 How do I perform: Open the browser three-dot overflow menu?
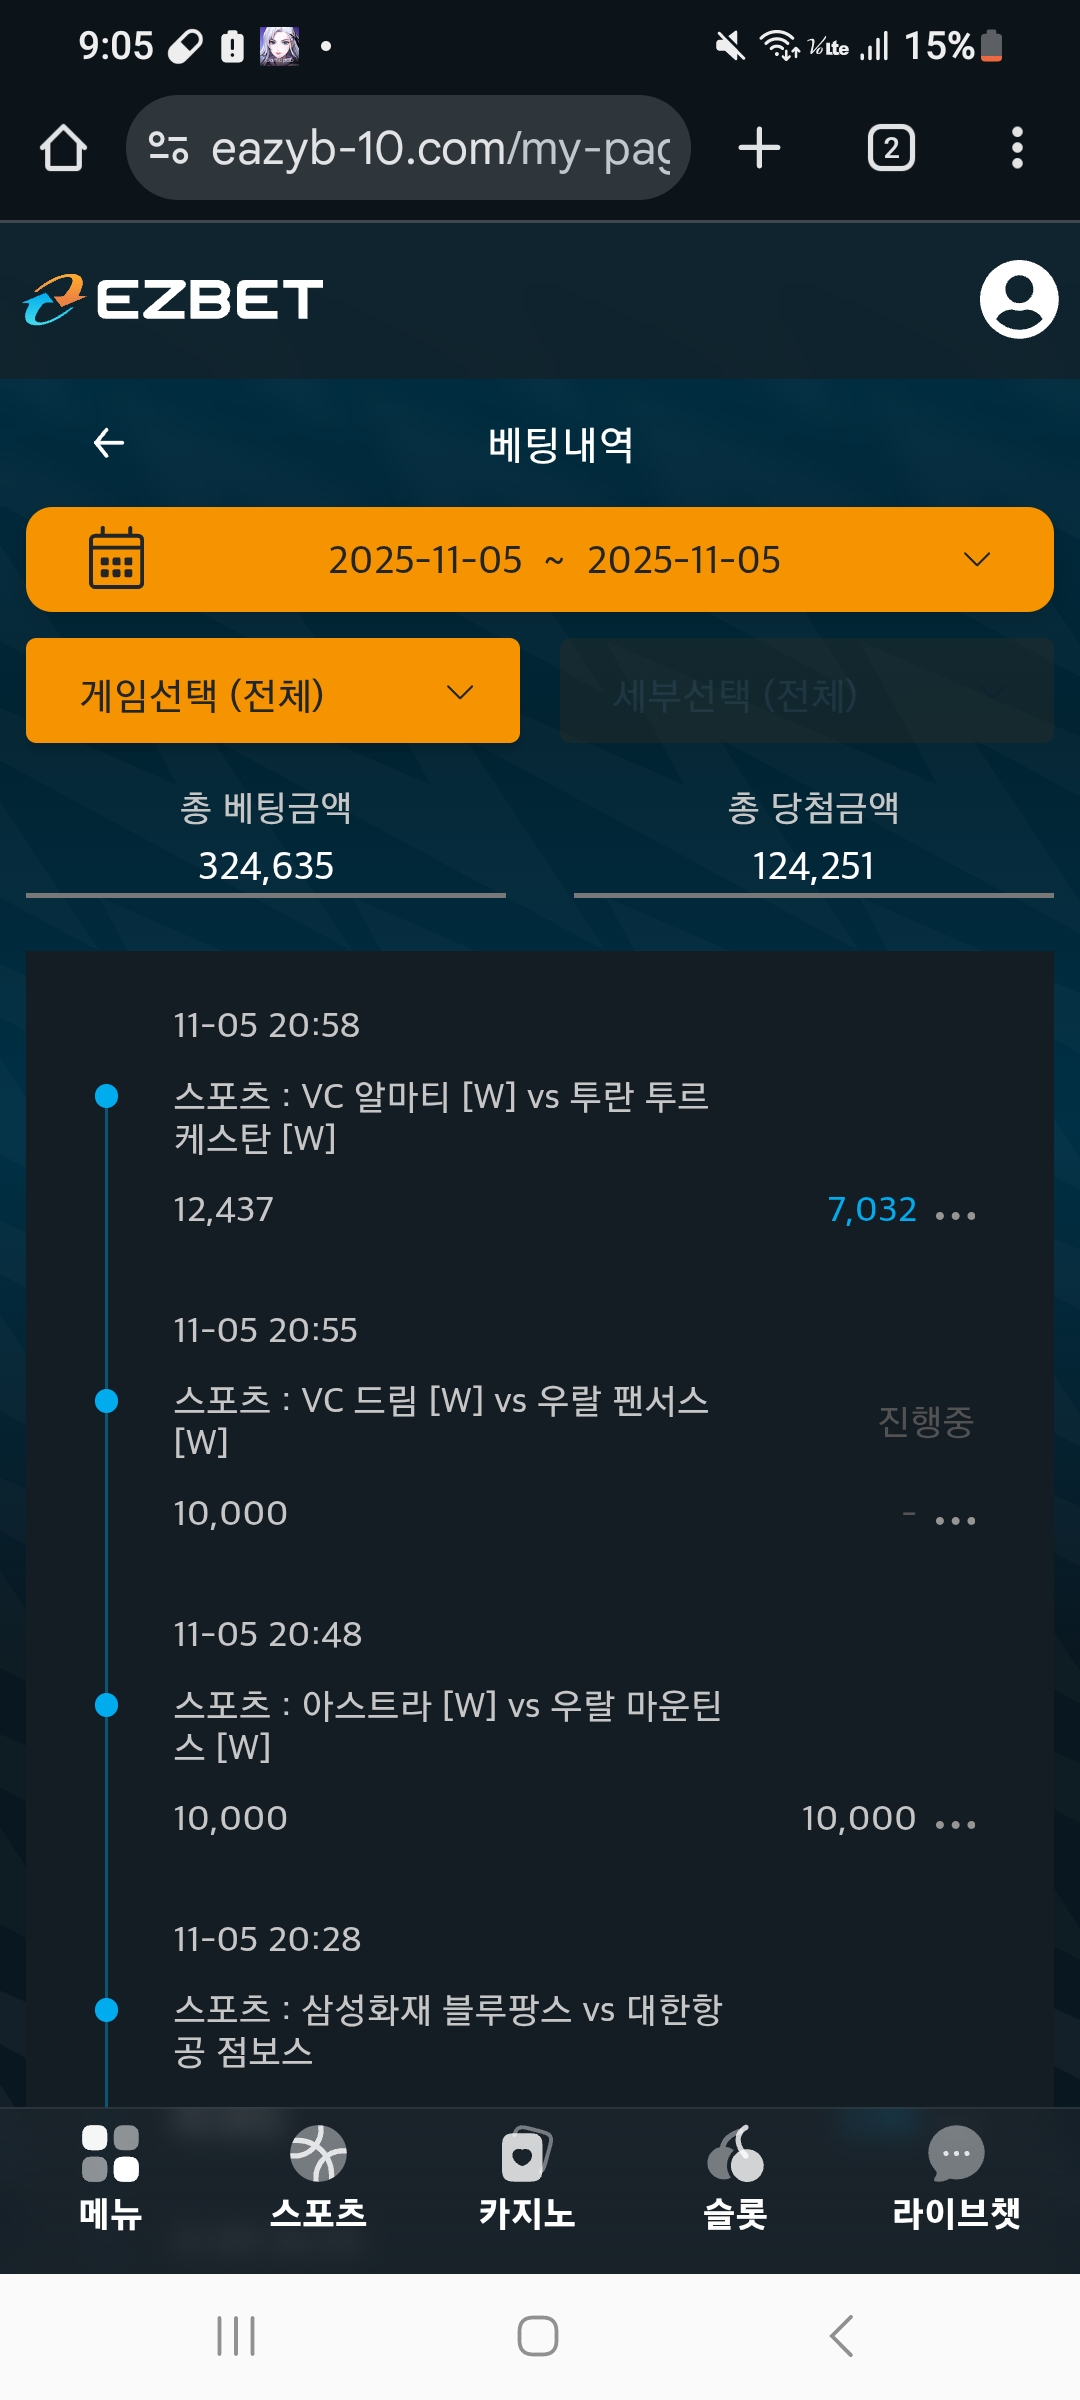click(x=1017, y=148)
